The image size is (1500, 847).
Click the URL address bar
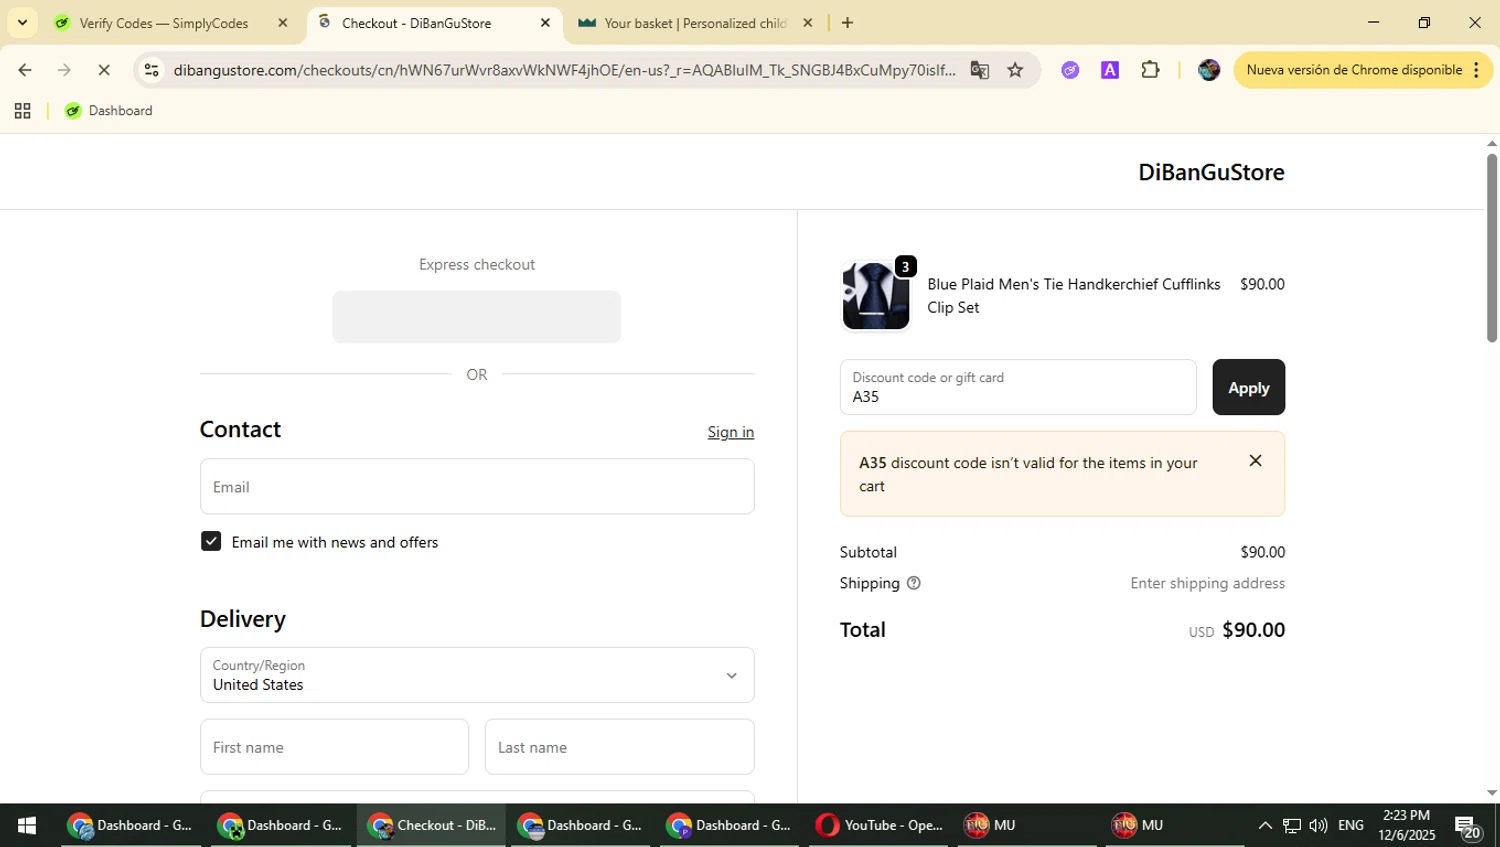564,70
